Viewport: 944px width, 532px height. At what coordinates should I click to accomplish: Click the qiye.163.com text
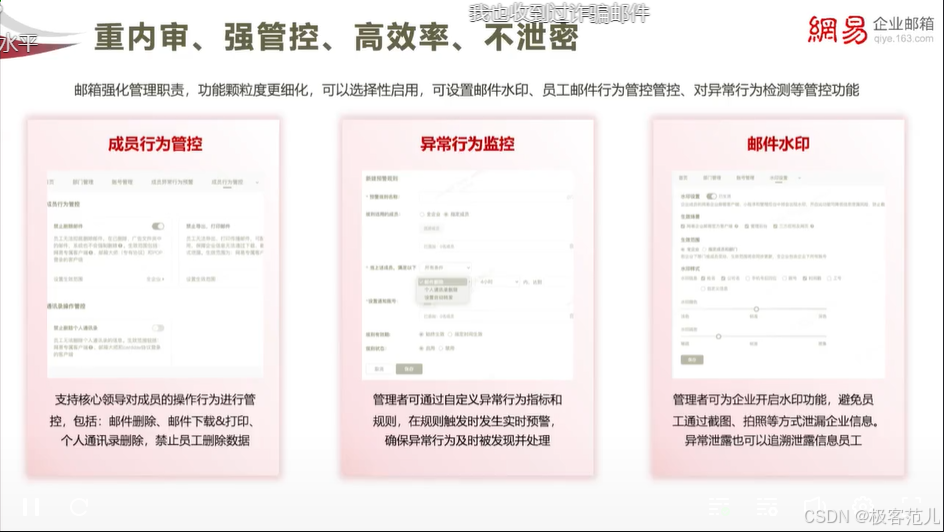(904, 39)
